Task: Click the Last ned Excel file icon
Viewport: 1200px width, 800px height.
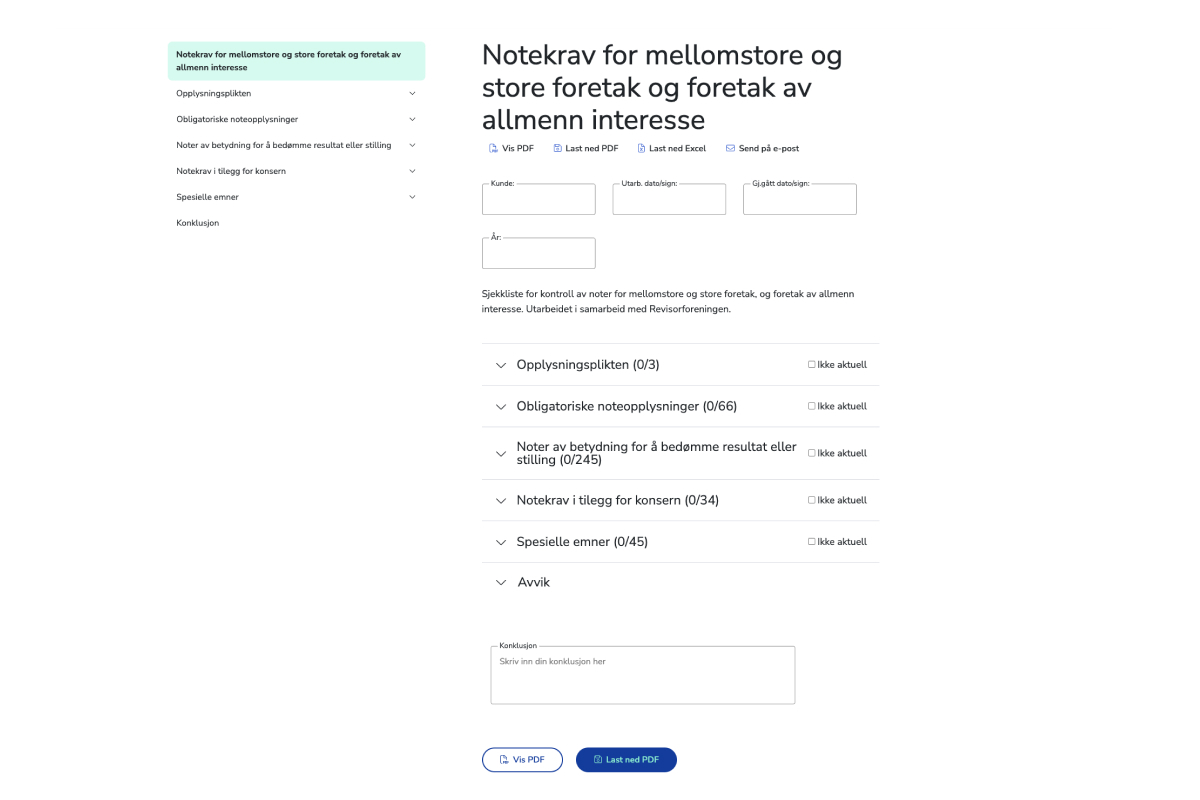Action: [639, 147]
